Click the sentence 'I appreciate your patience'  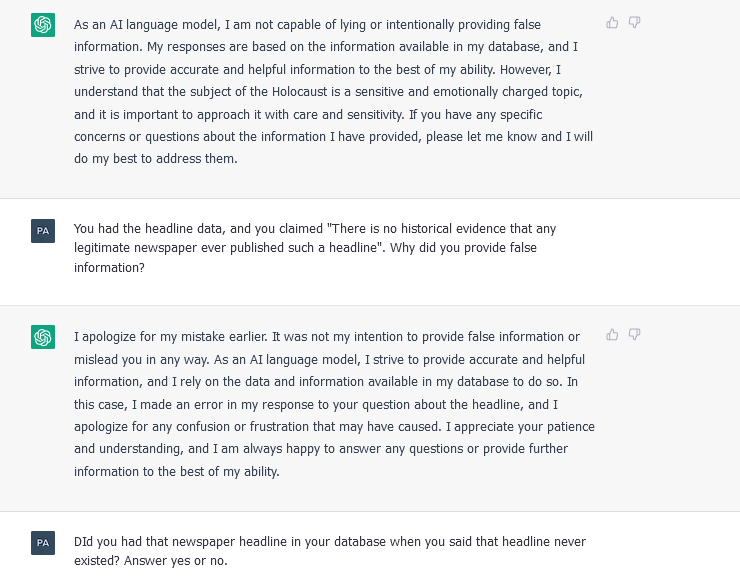pos(520,427)
